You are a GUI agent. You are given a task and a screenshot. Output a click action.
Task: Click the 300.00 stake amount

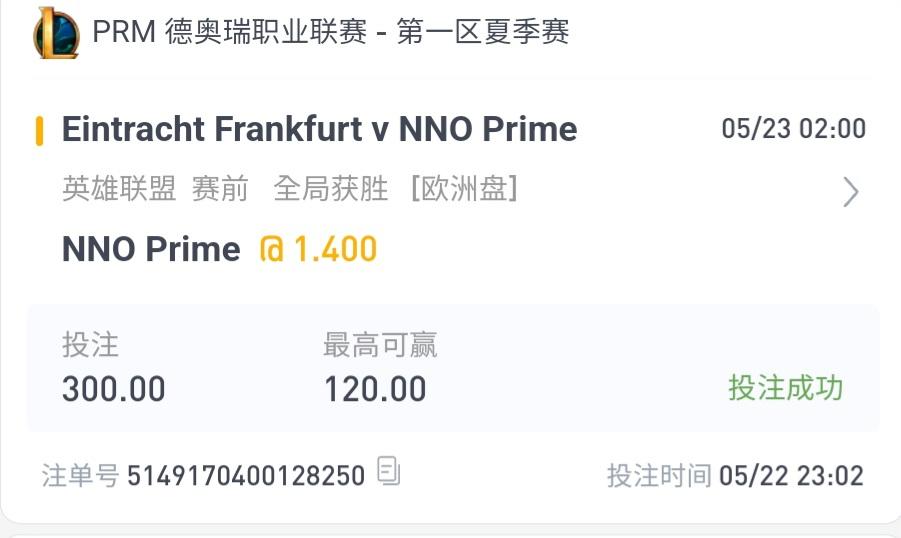click(114, 389)
